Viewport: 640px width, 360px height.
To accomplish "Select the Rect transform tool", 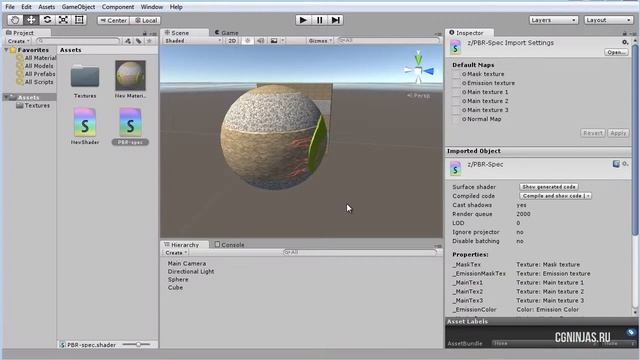I will tap(79, 20).
